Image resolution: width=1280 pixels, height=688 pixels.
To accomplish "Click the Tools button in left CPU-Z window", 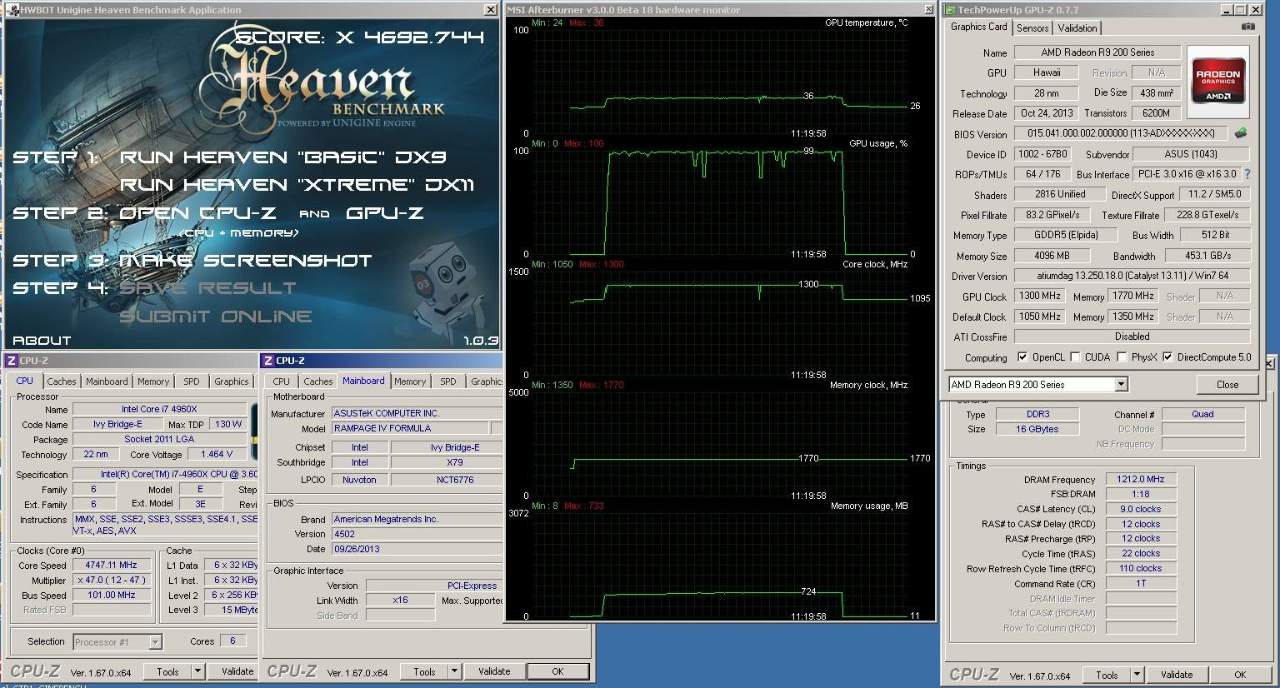I will [x=167, y=672].
